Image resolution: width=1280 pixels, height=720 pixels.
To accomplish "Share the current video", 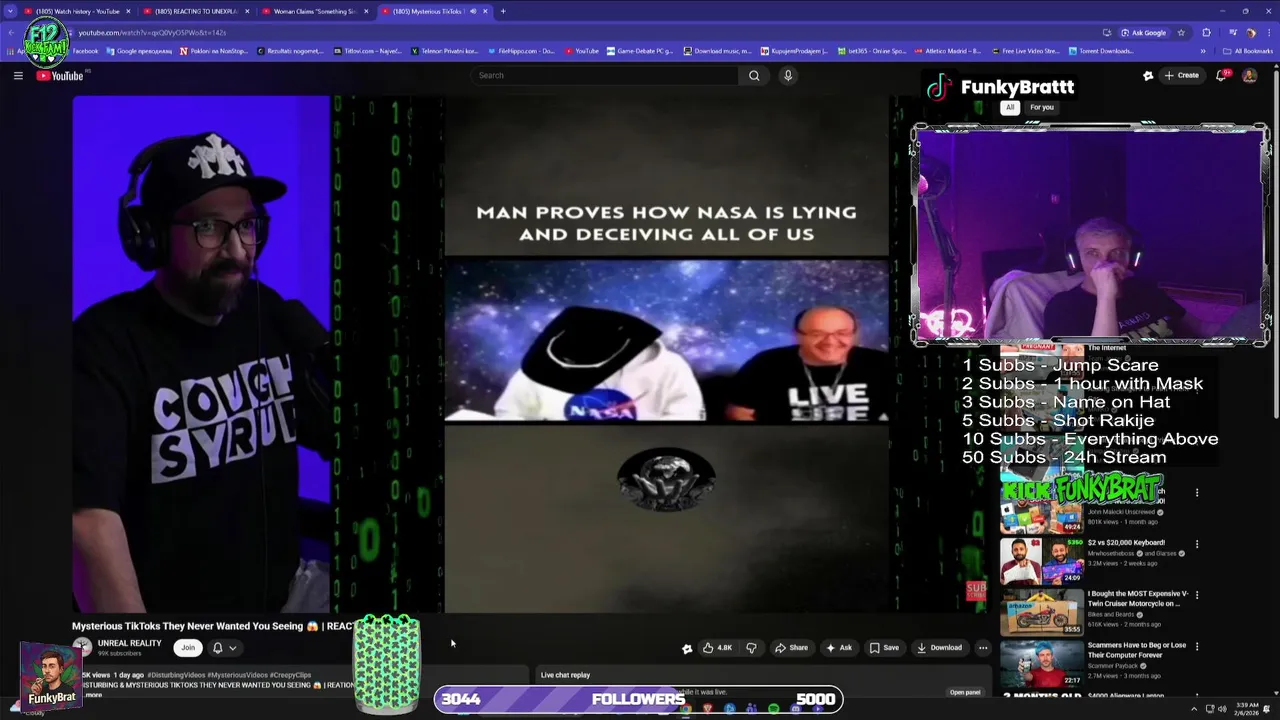I will (791, 647).
